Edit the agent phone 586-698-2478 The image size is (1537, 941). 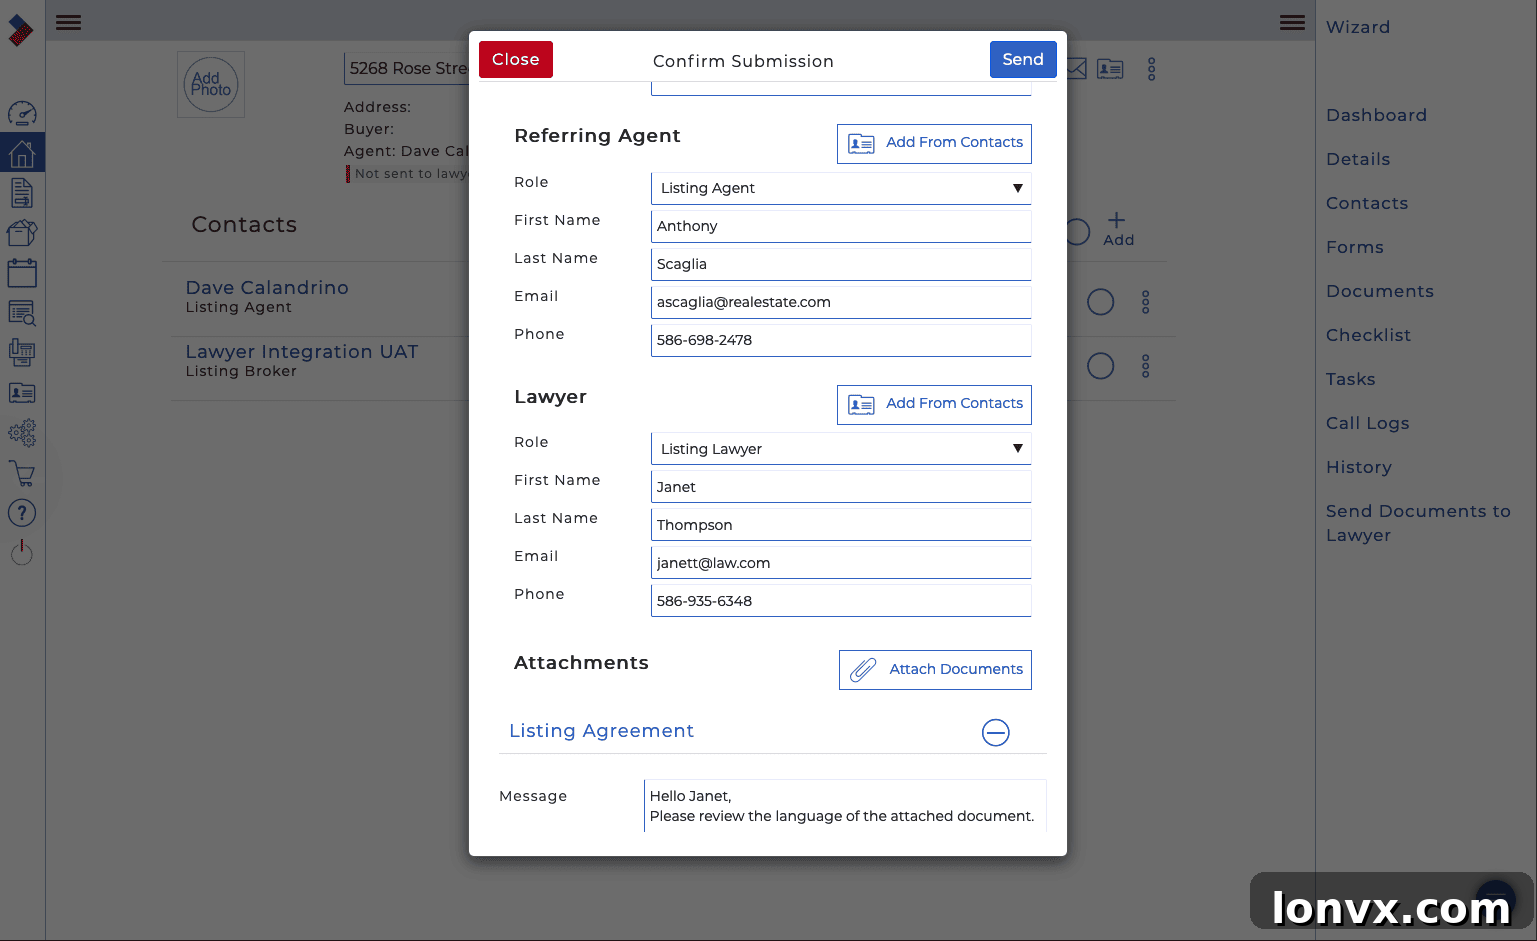coord(841,340)
